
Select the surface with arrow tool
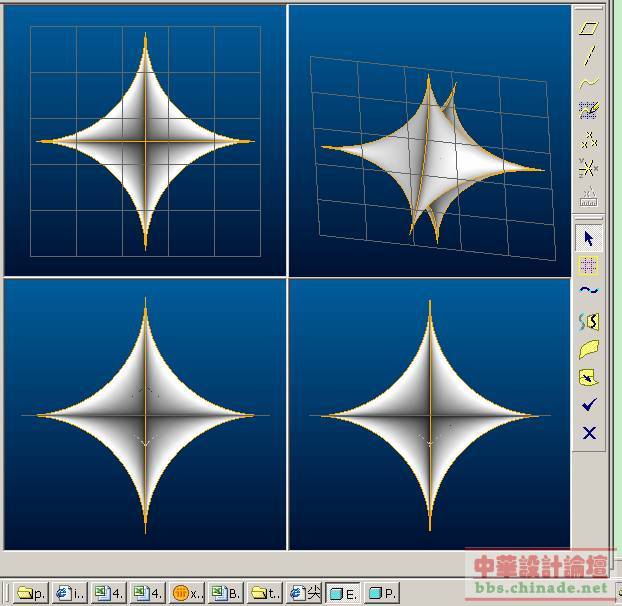pyautogui.click(x=589, y=377)
